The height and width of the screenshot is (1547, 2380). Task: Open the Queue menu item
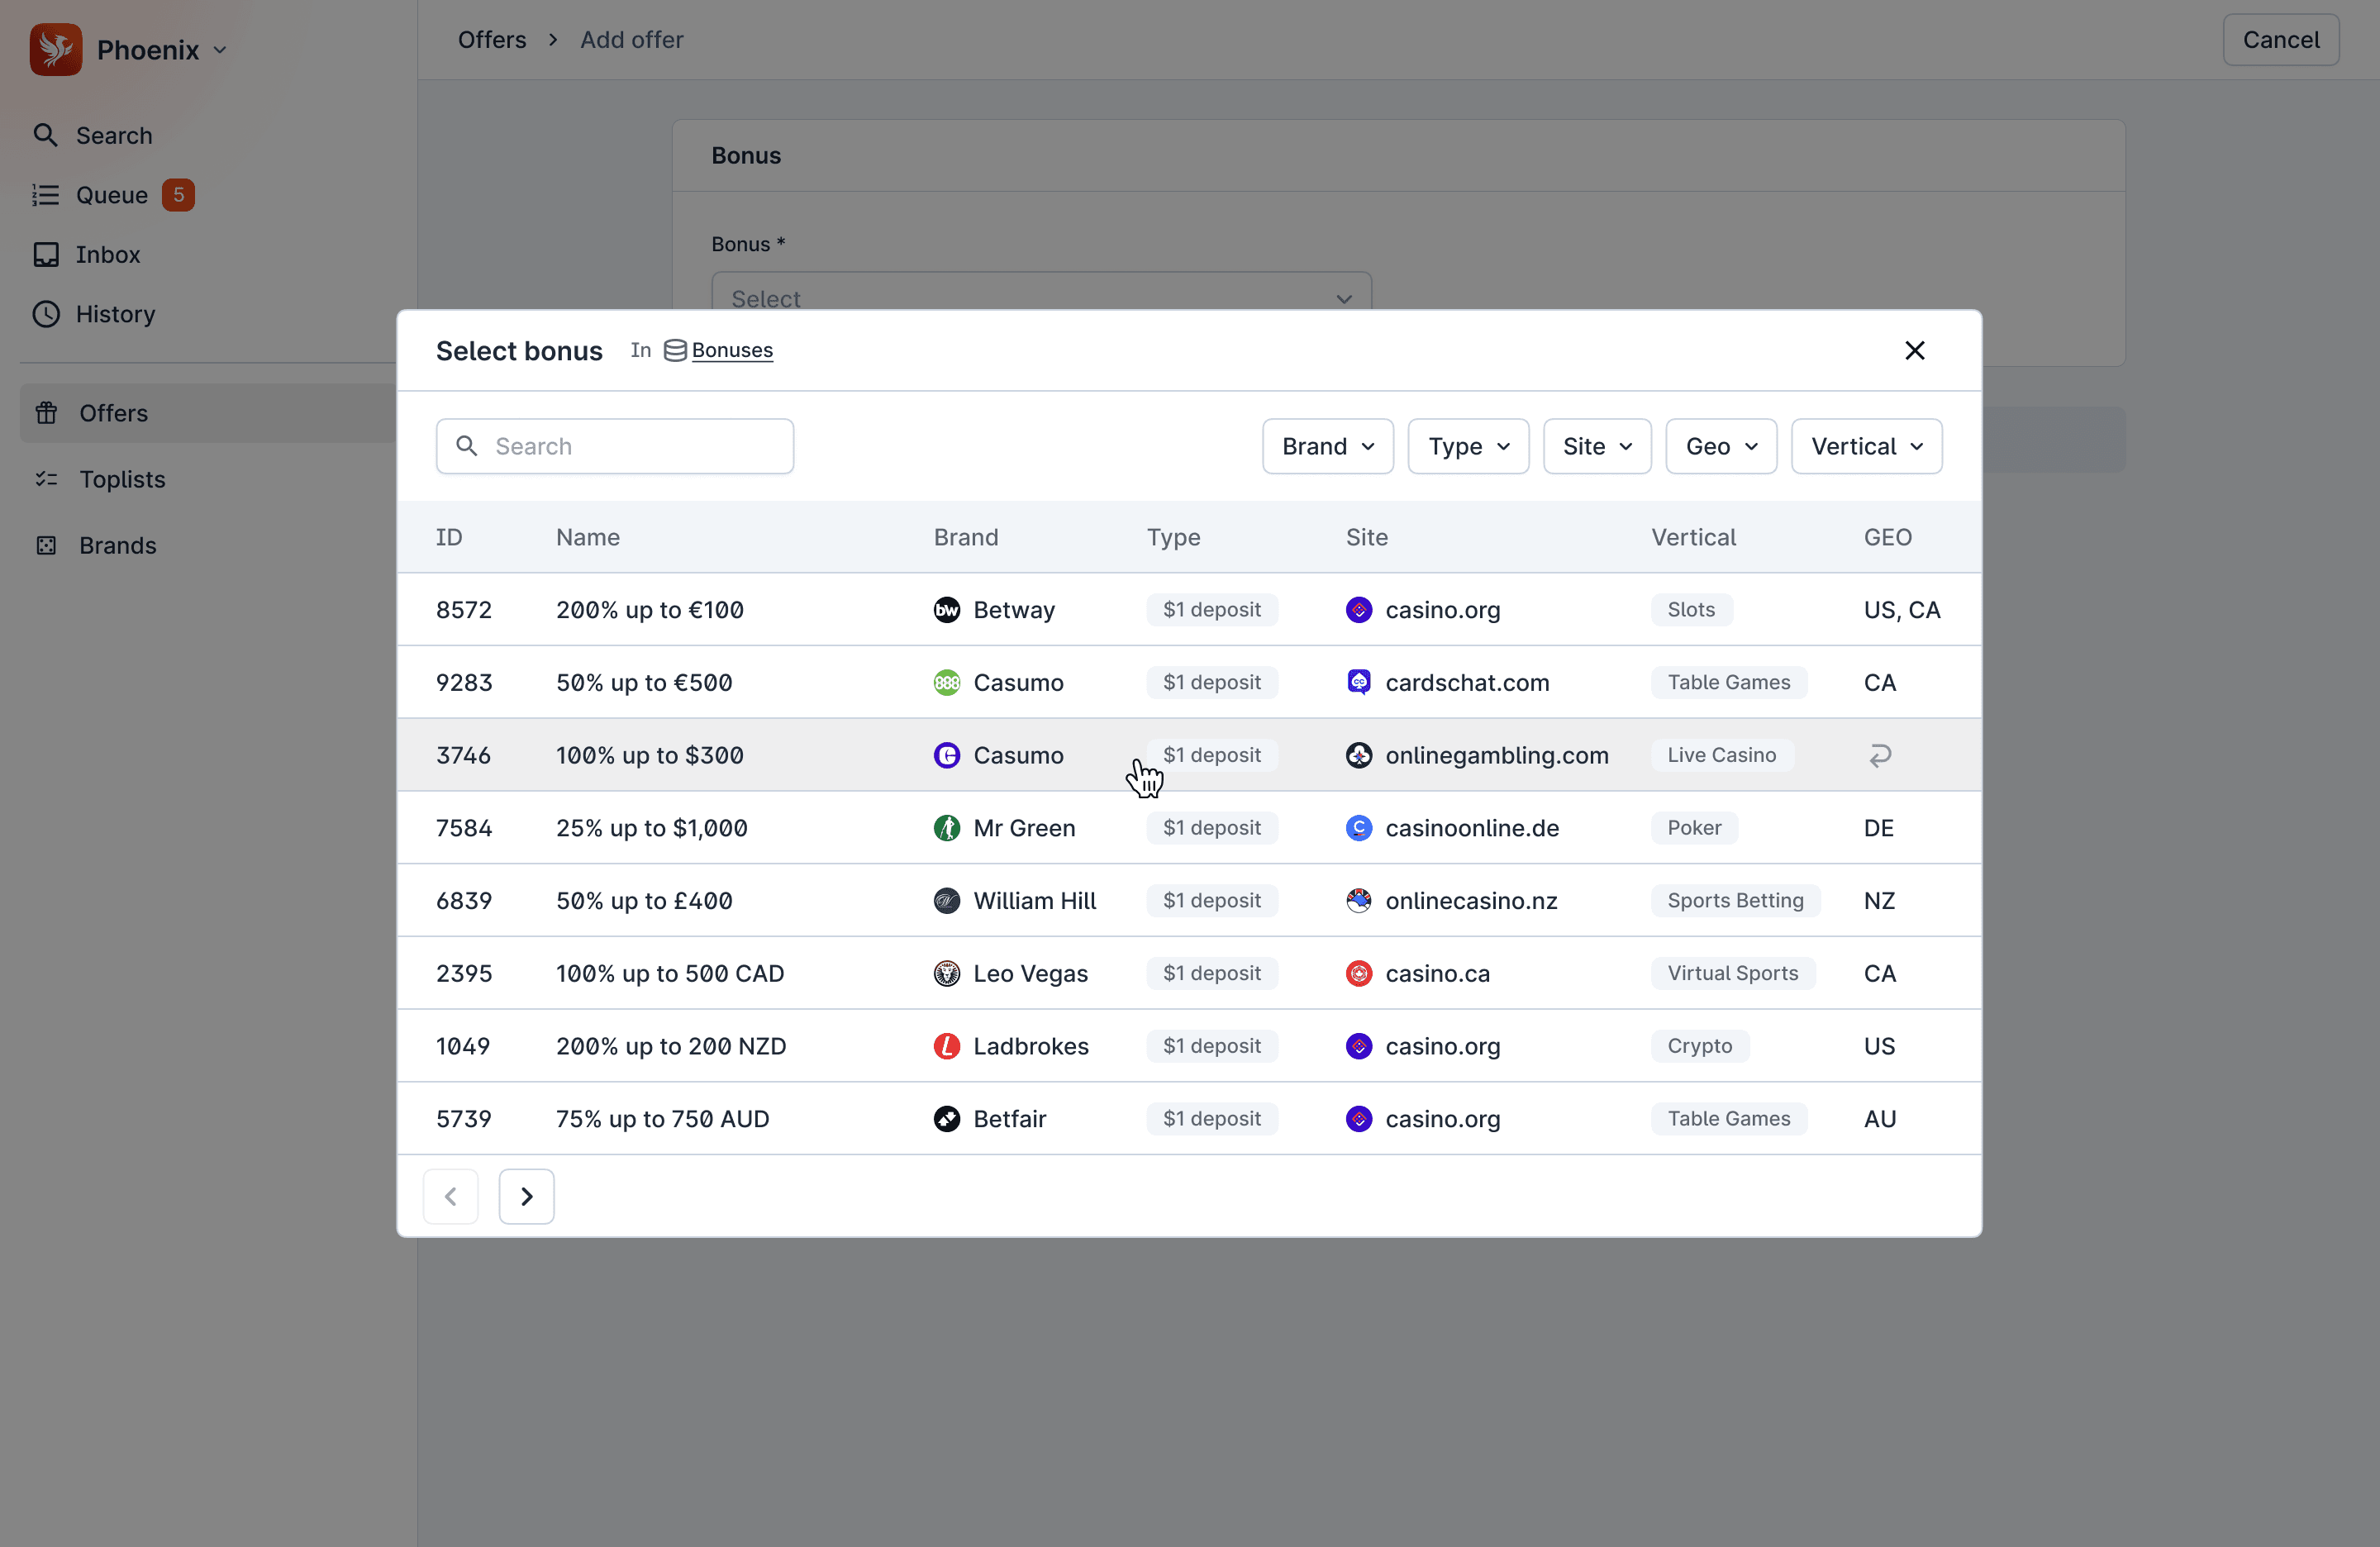112,195
